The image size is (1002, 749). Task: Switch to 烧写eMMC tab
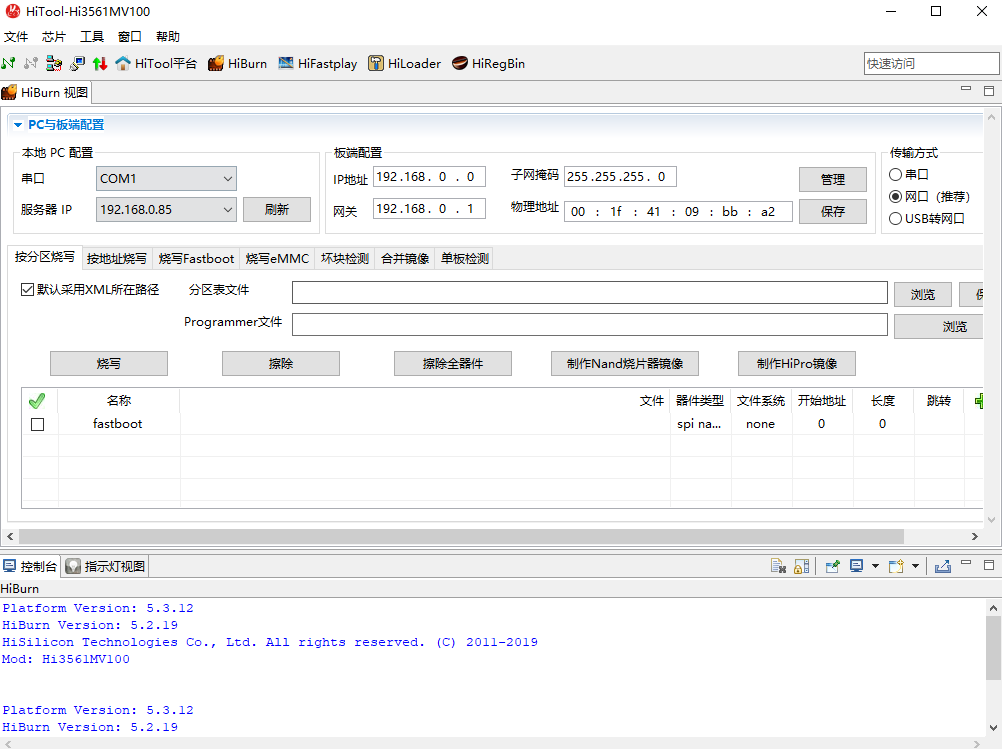[x=277, y=258]
